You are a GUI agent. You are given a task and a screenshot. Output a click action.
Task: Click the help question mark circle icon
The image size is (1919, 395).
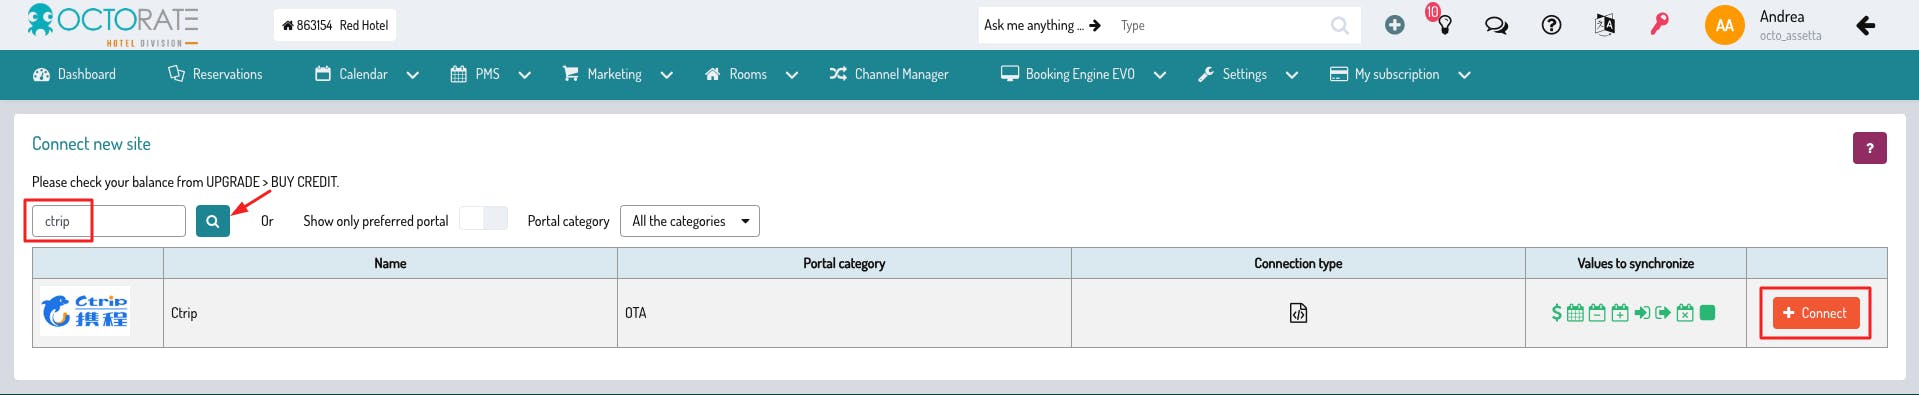click(x=1551, y=25)
